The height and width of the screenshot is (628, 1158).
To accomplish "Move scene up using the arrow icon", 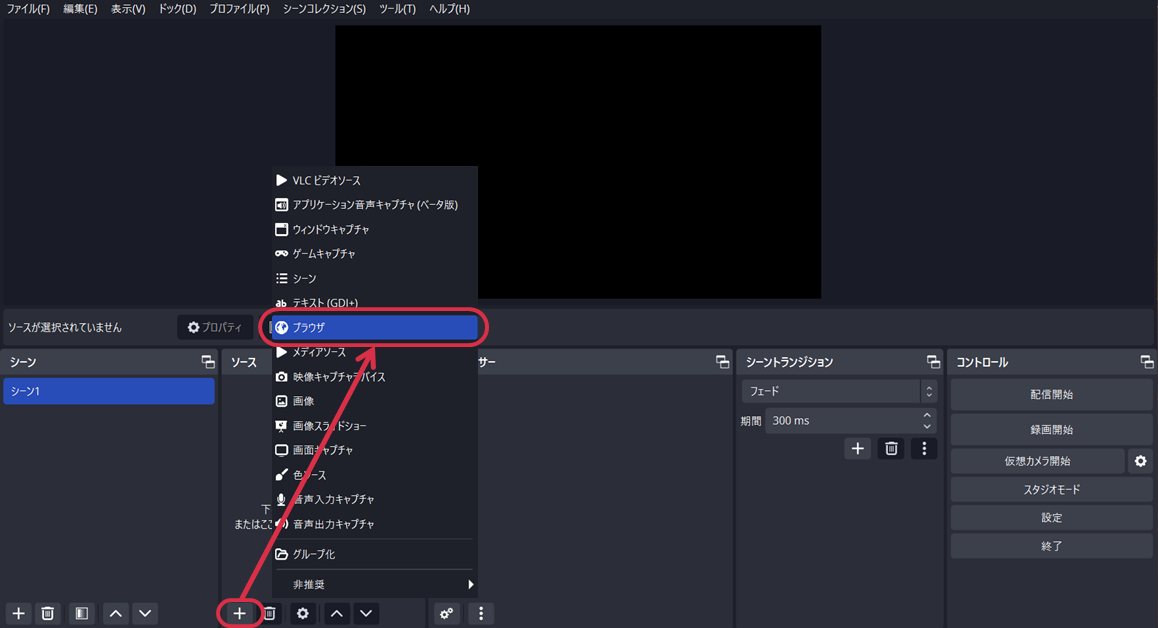I will 115,613.
